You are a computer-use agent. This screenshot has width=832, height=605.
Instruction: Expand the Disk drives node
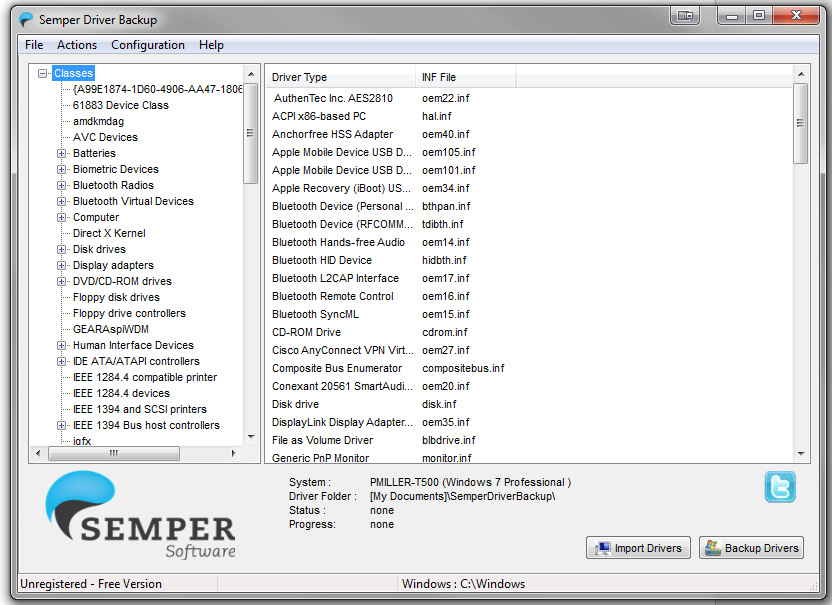(62, 249)
